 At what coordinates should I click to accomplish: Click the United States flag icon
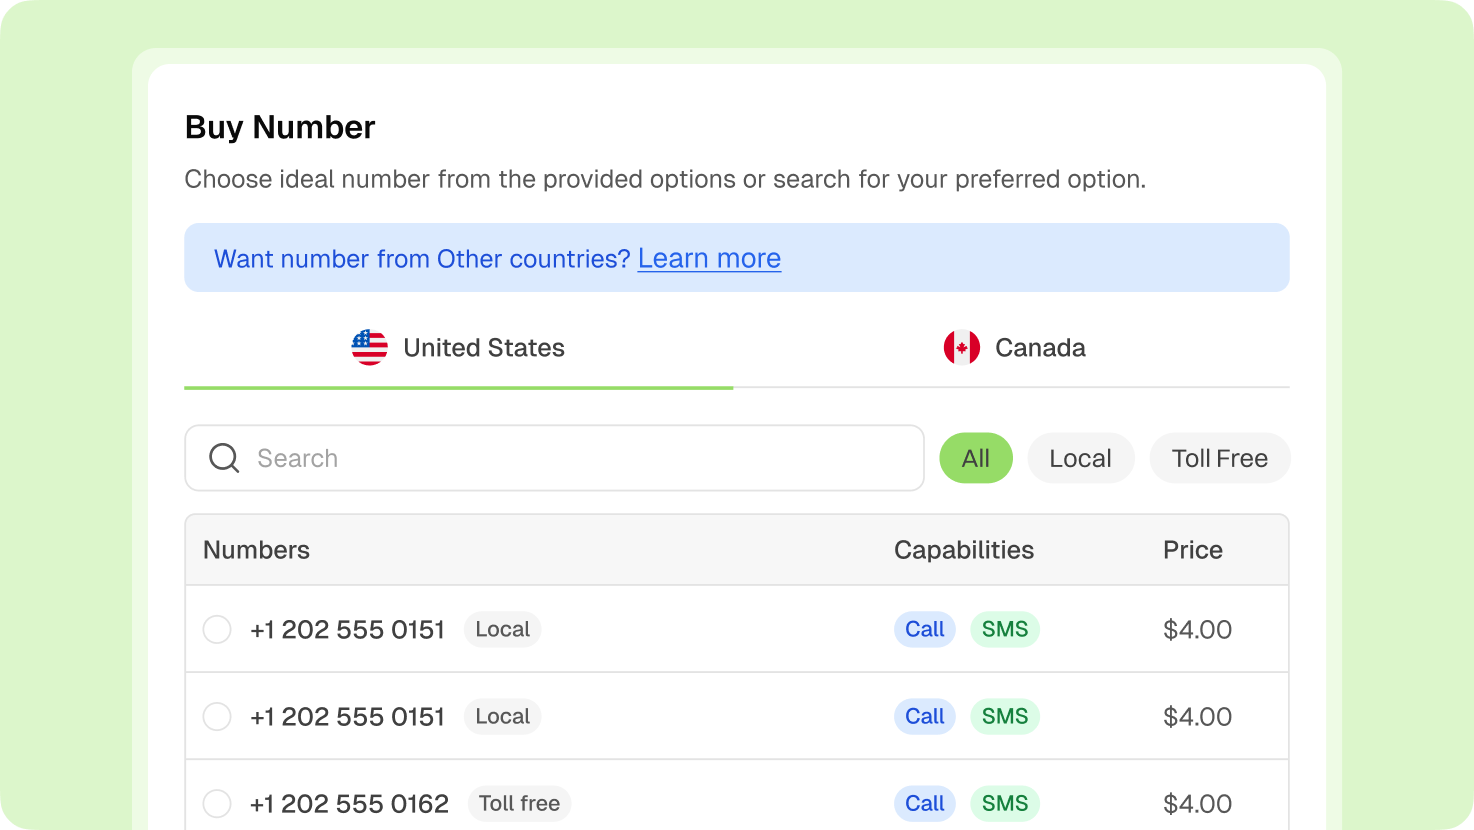(x=369, y=348)
